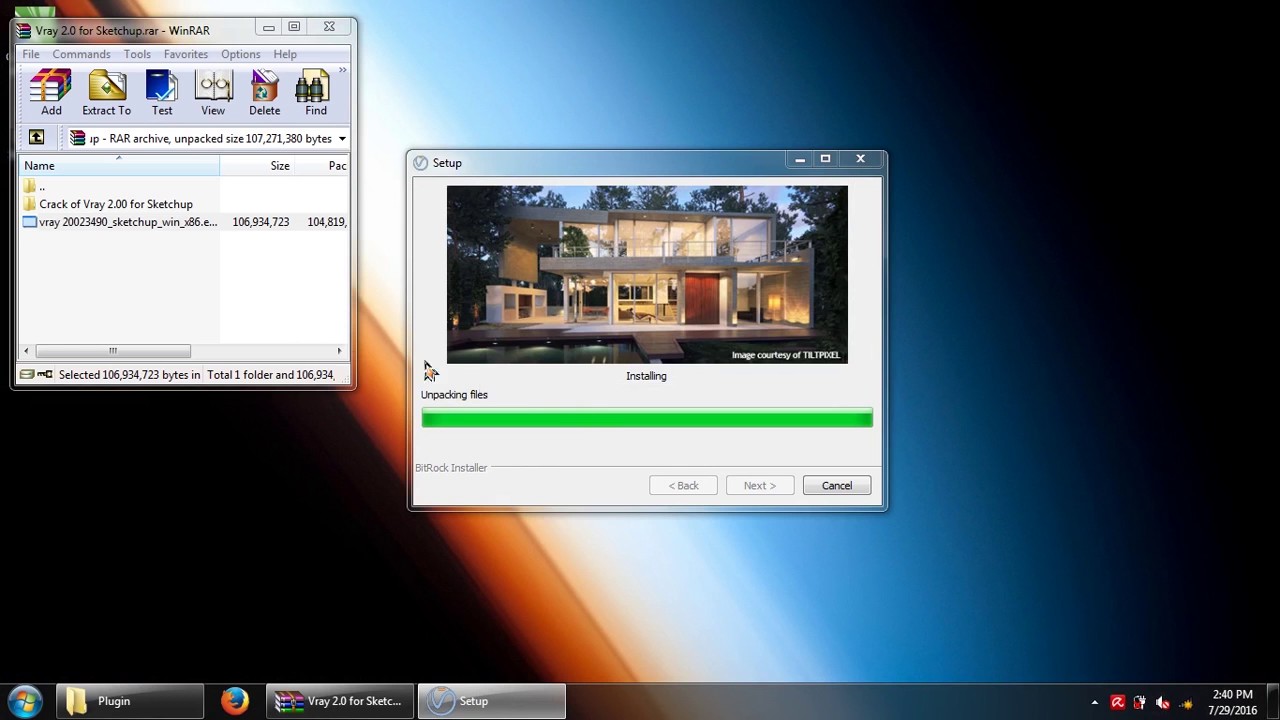Expand the WinRAR toolbar overflow chevron
The height and width of the screenshot is (720, 1280).
tap(342, 70)
